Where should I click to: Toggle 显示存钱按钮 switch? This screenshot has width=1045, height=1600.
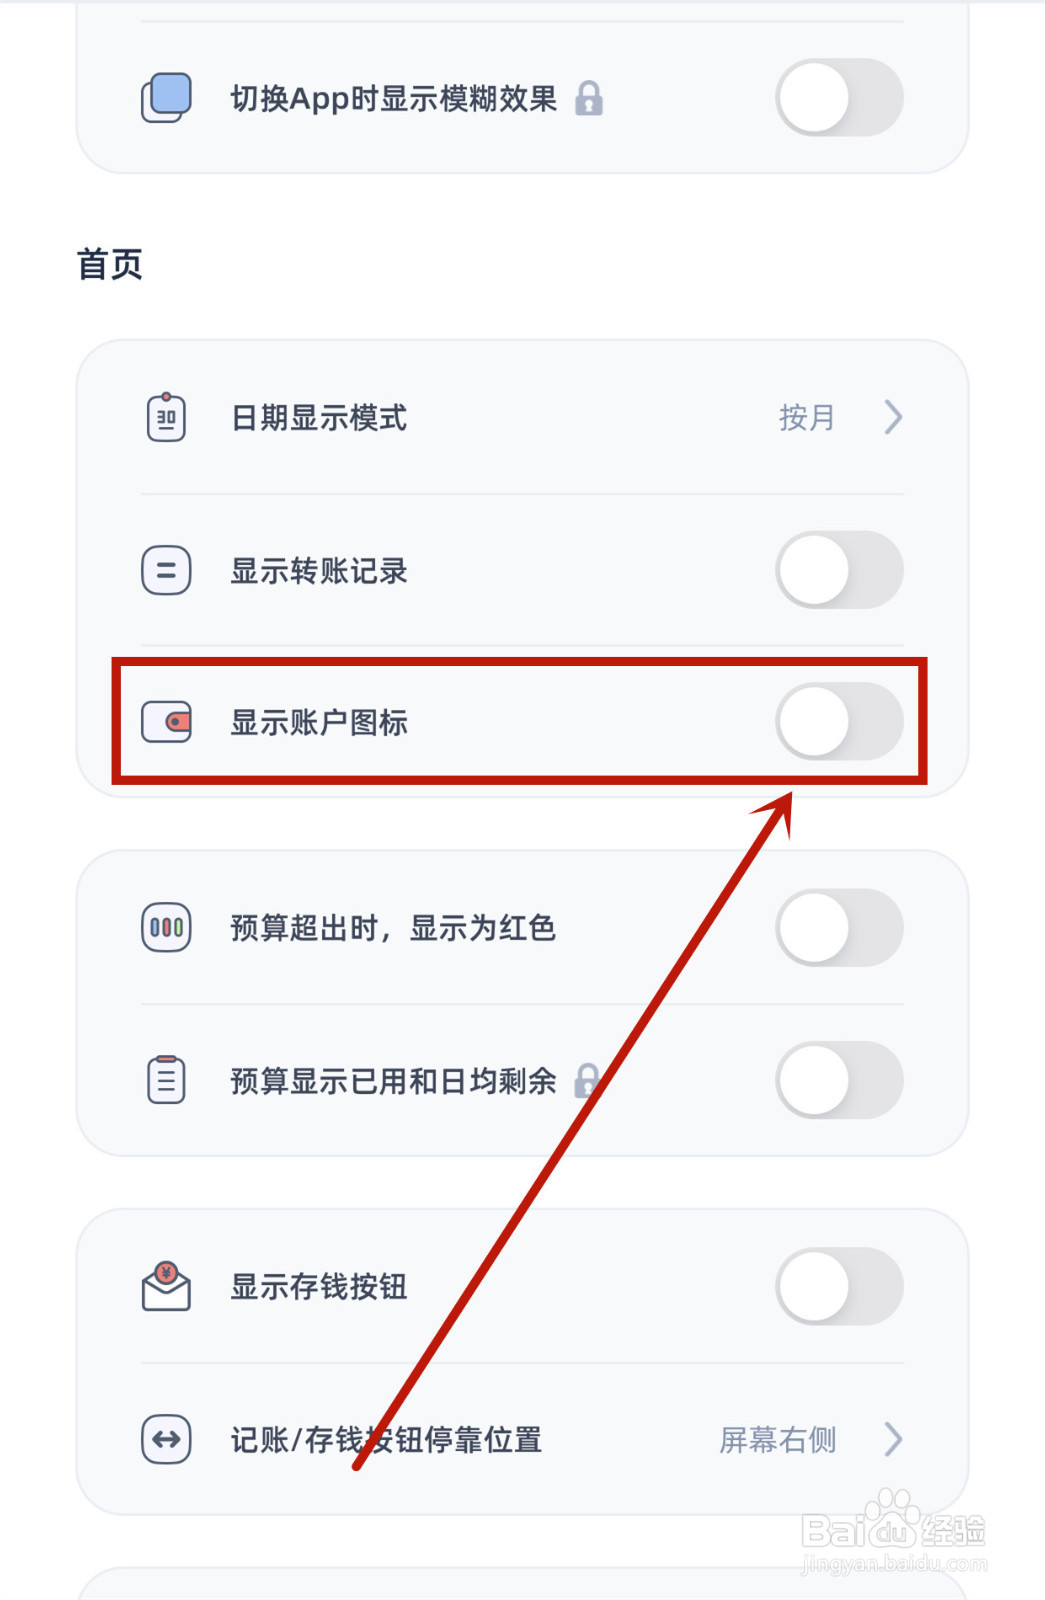tap(839, 1286)
